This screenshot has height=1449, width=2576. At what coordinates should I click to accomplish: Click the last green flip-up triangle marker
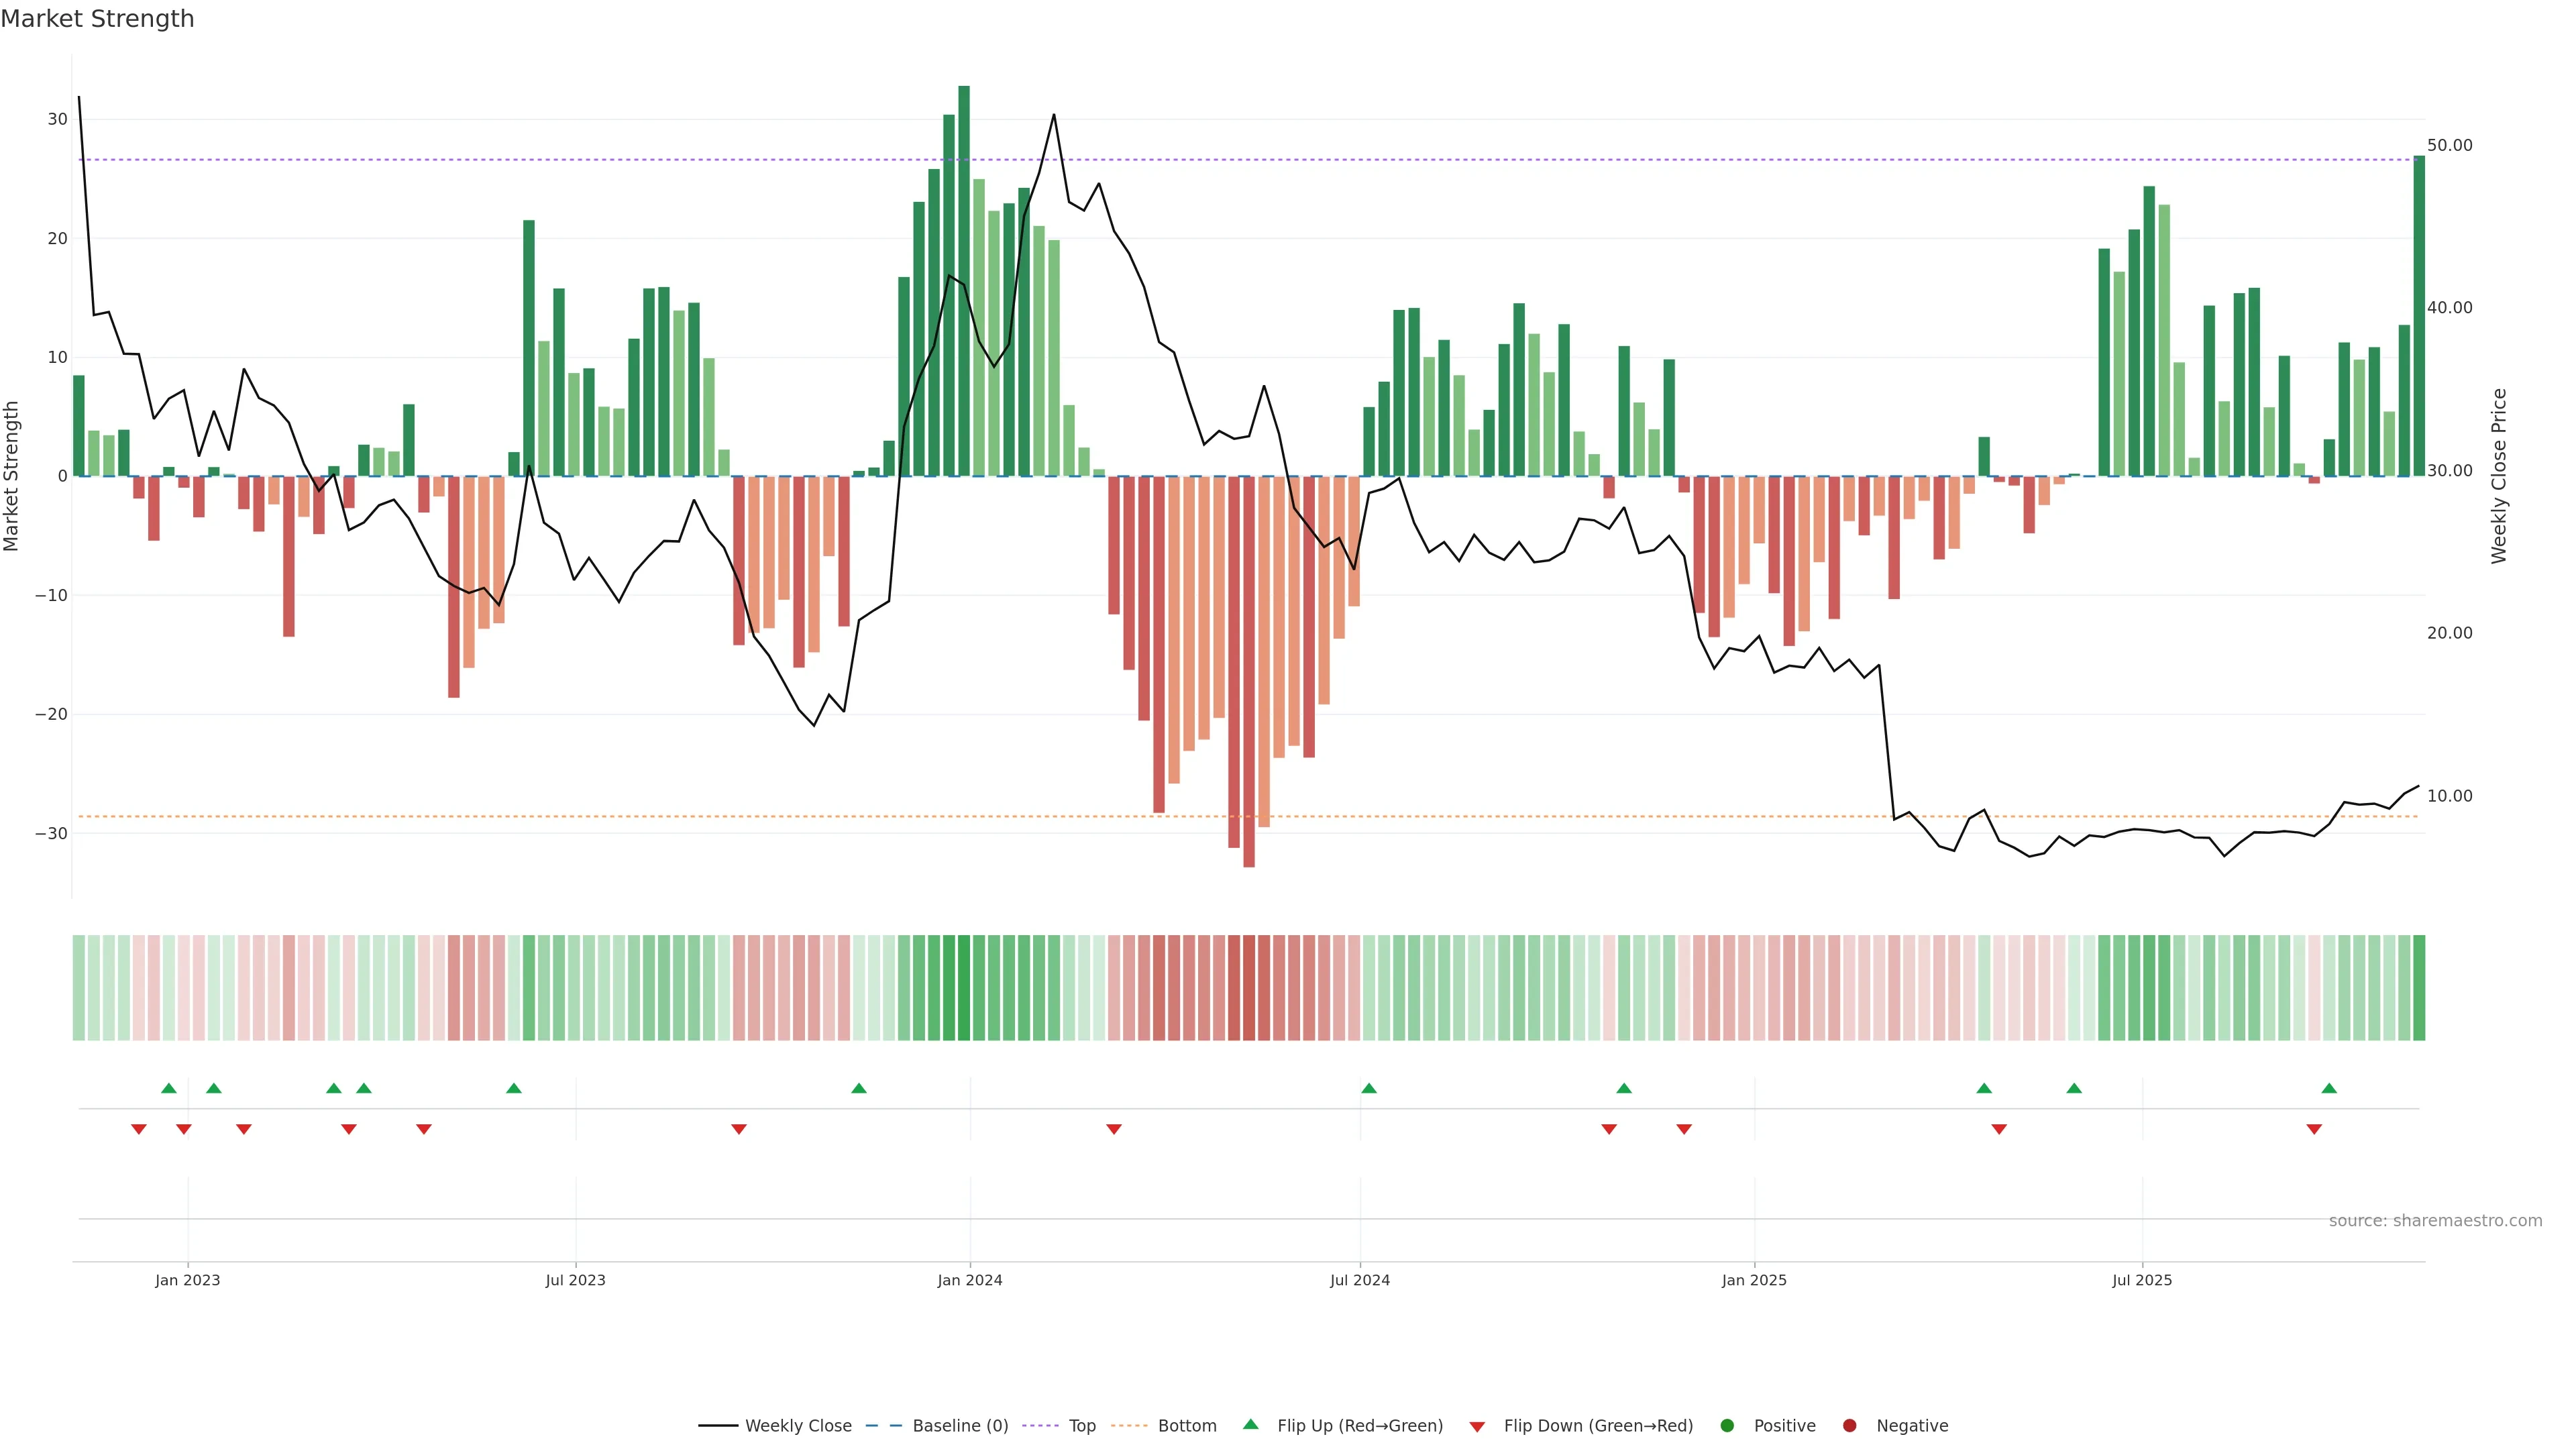point(2329,1088)
